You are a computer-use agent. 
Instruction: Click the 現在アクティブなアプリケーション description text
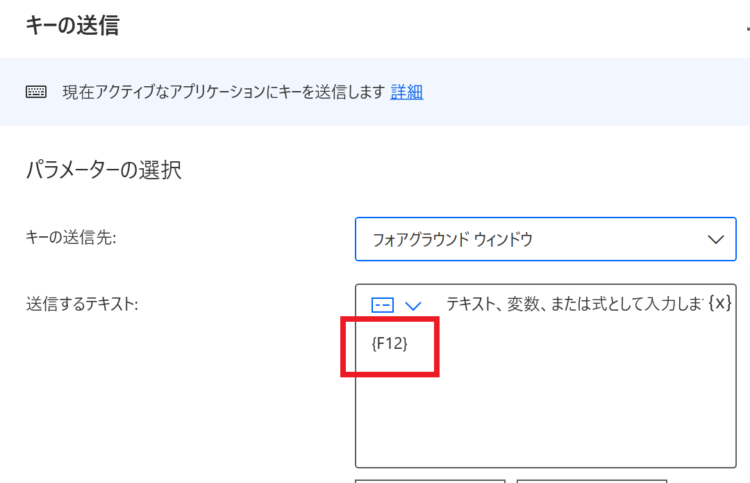[x=223, y=92]
